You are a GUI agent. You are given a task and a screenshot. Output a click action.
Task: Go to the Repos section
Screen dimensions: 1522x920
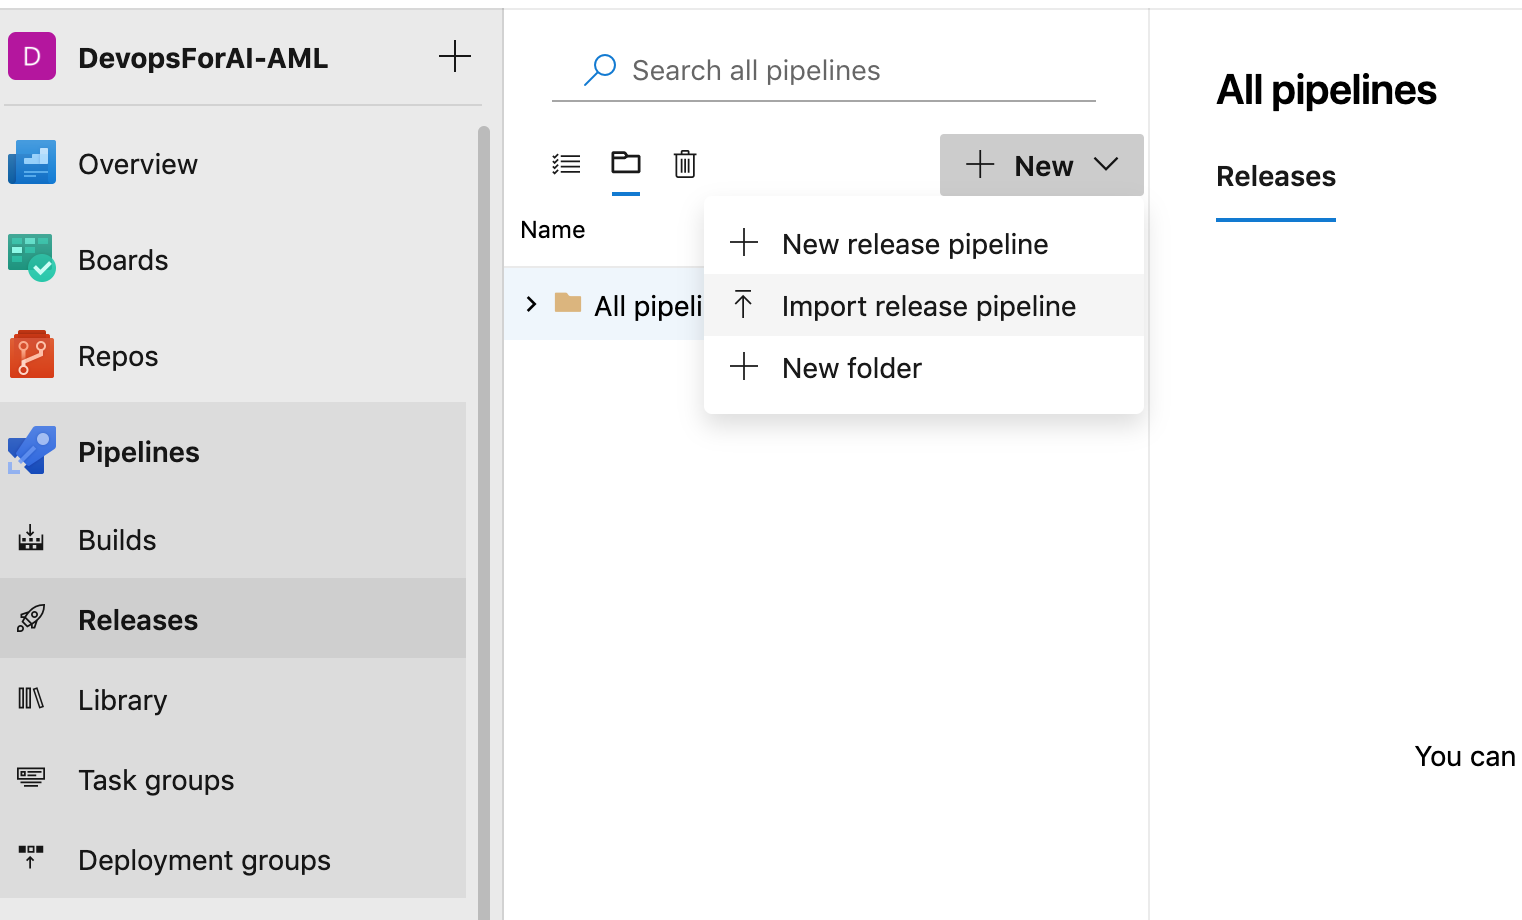click(118, 356)
